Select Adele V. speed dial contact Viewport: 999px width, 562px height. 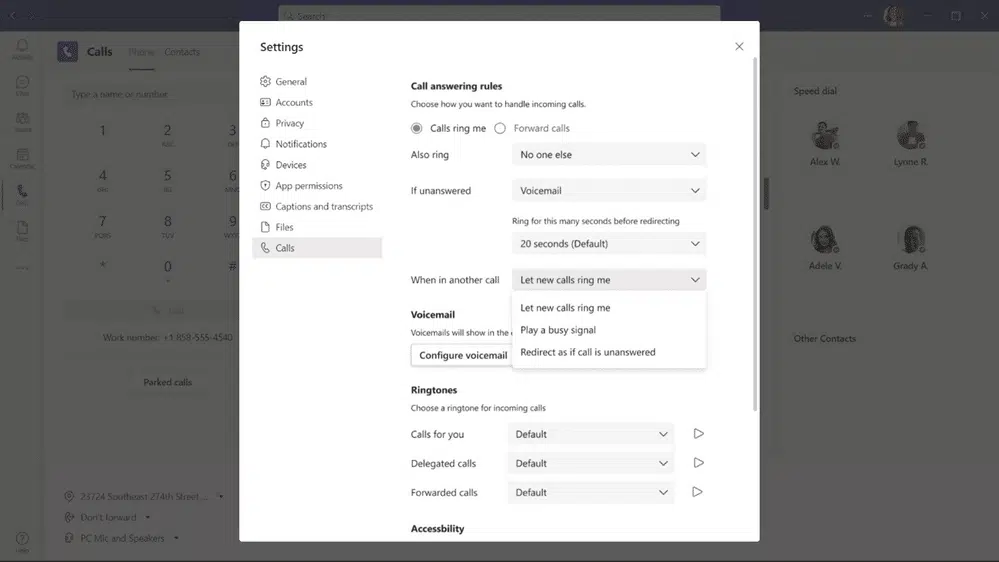(x=825, y=248)
